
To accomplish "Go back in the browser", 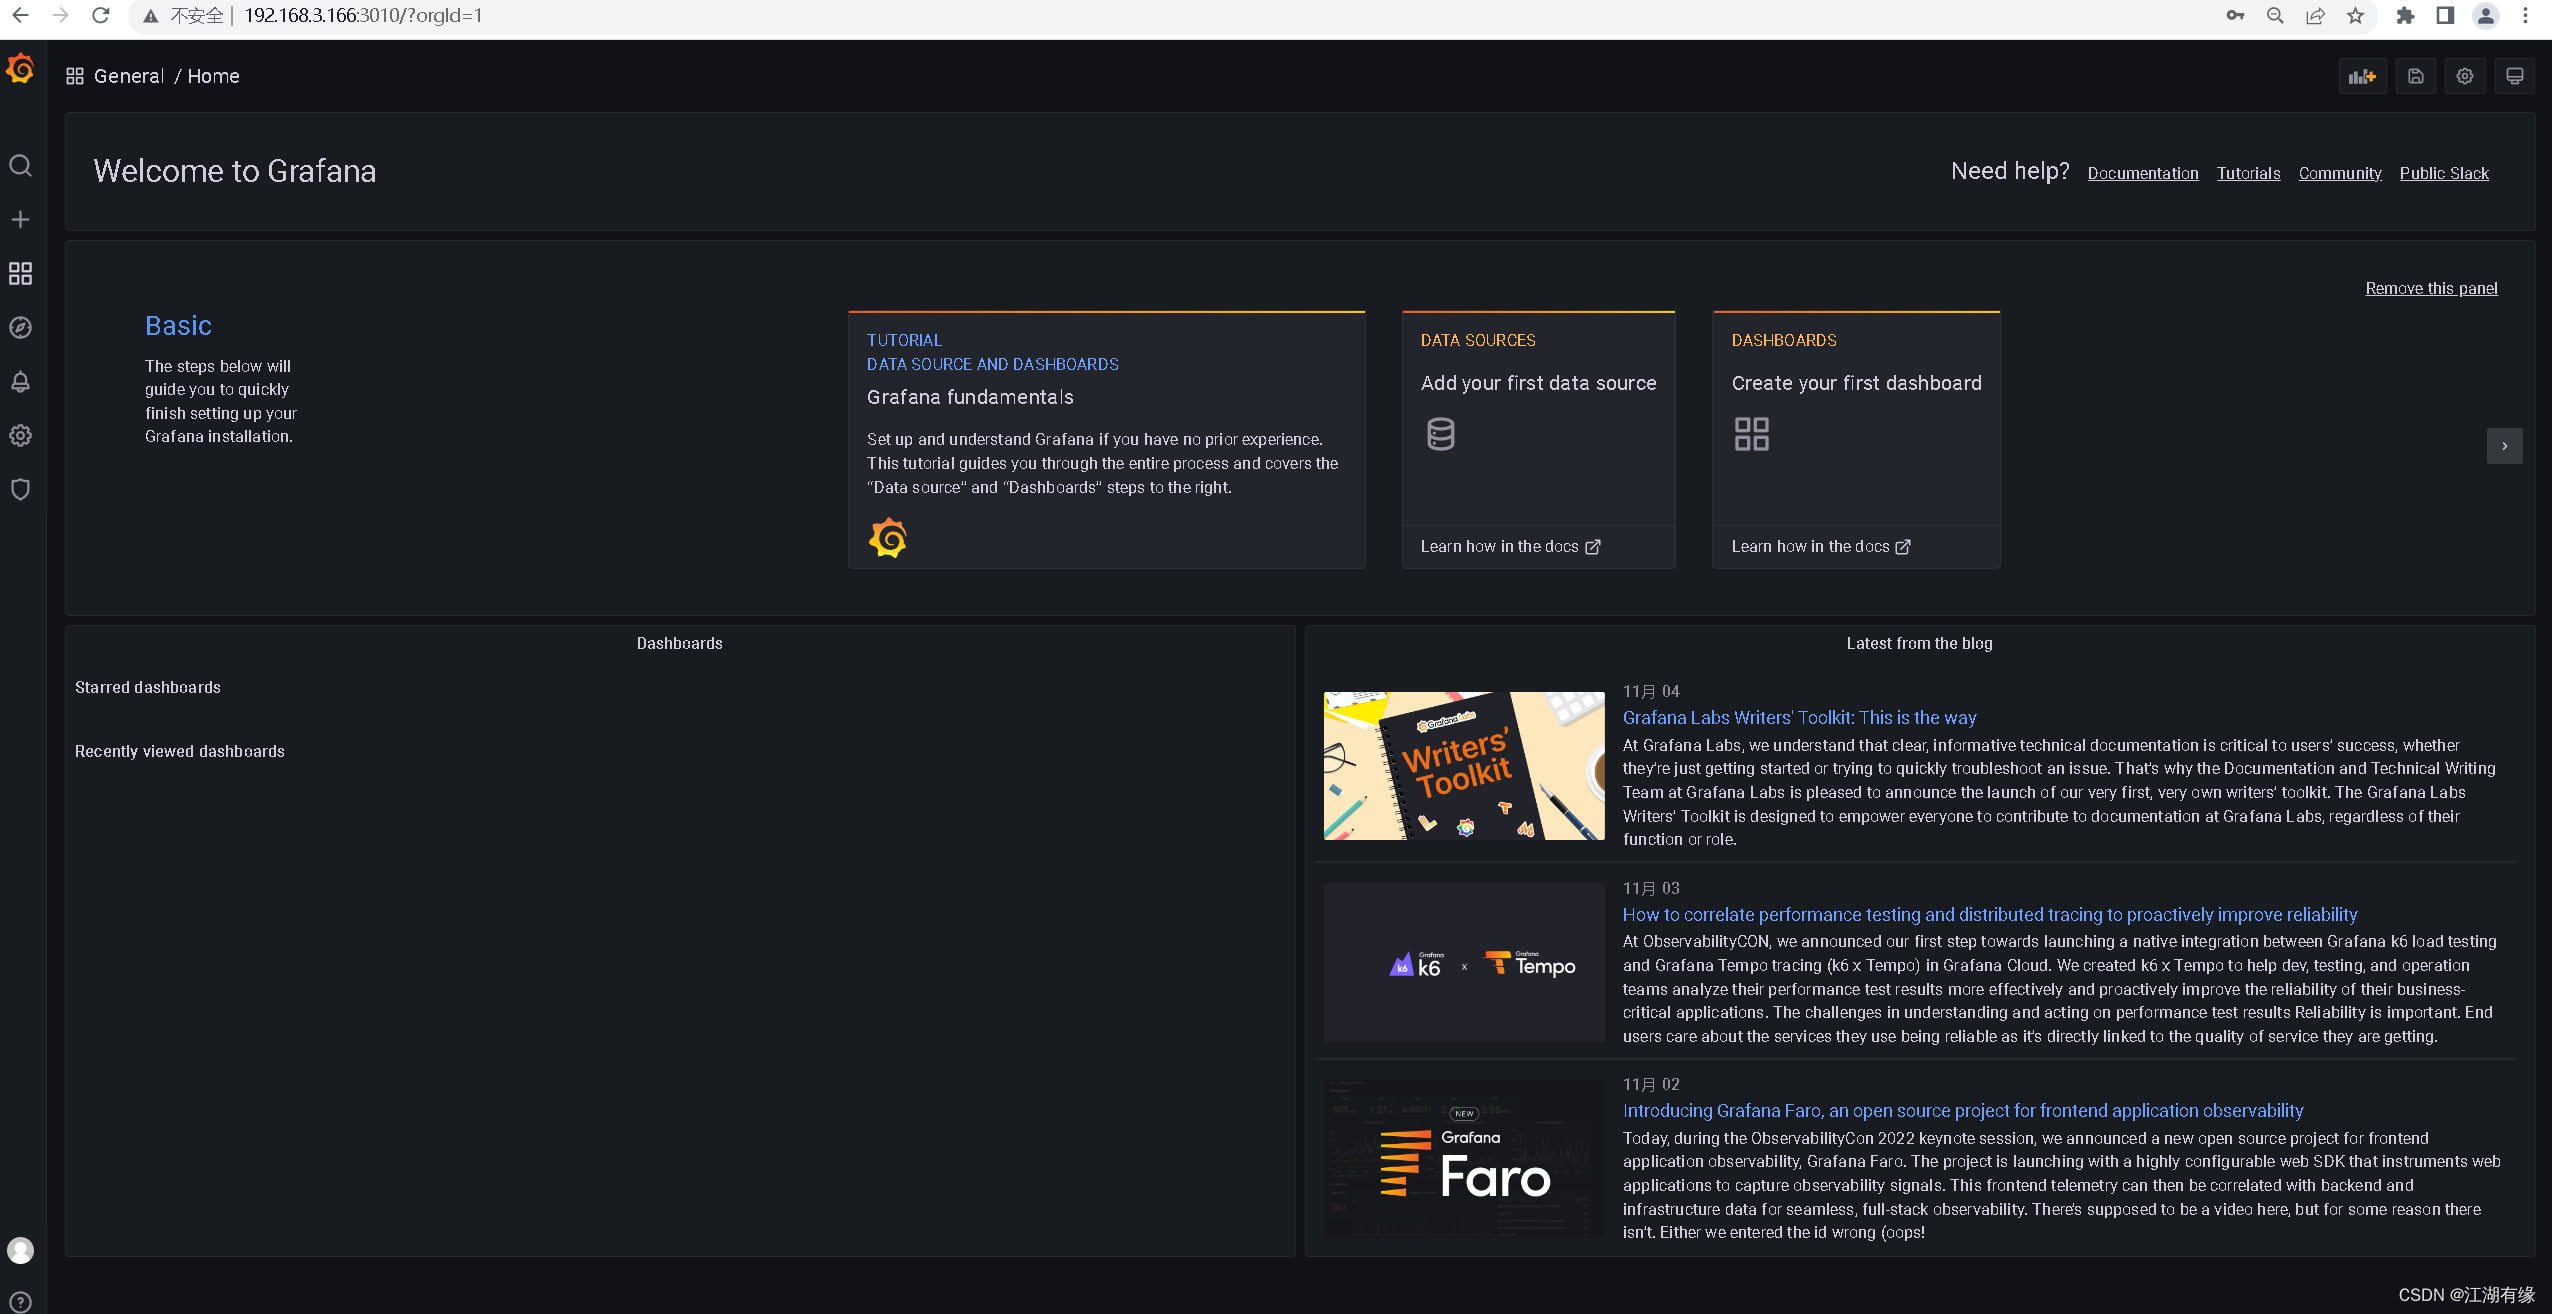I will 20,16.
